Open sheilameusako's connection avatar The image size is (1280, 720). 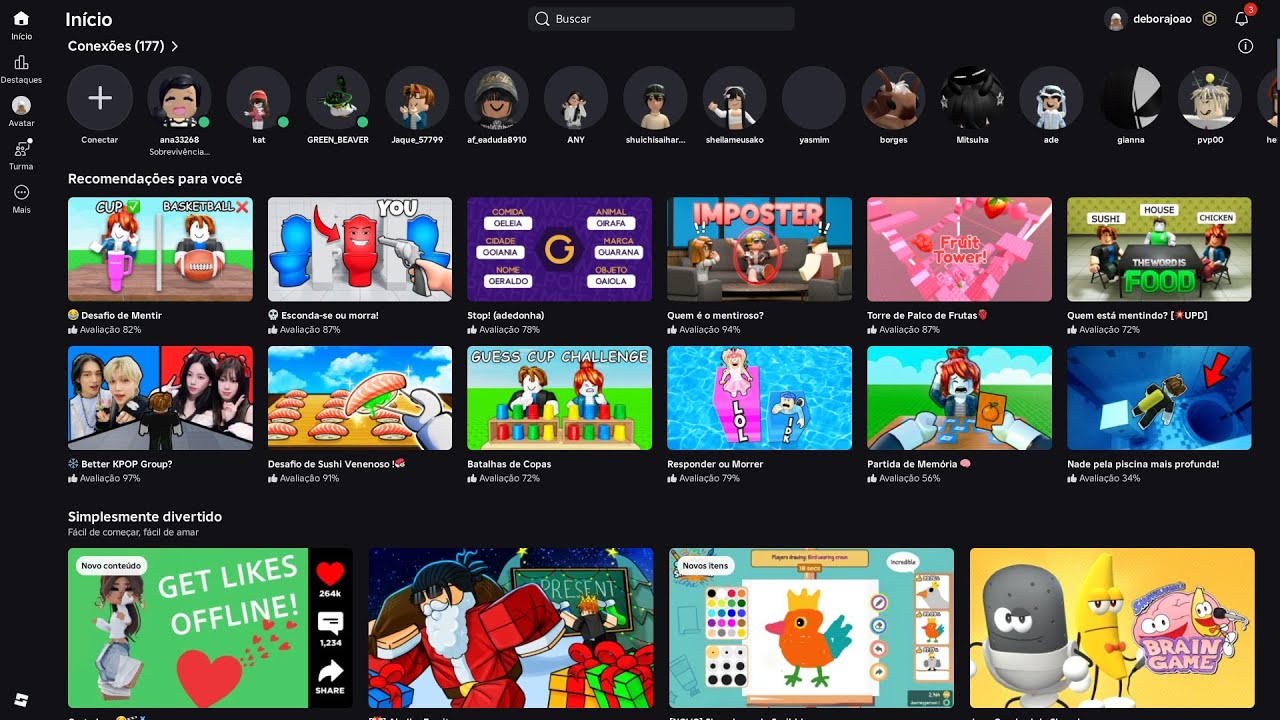734,98
